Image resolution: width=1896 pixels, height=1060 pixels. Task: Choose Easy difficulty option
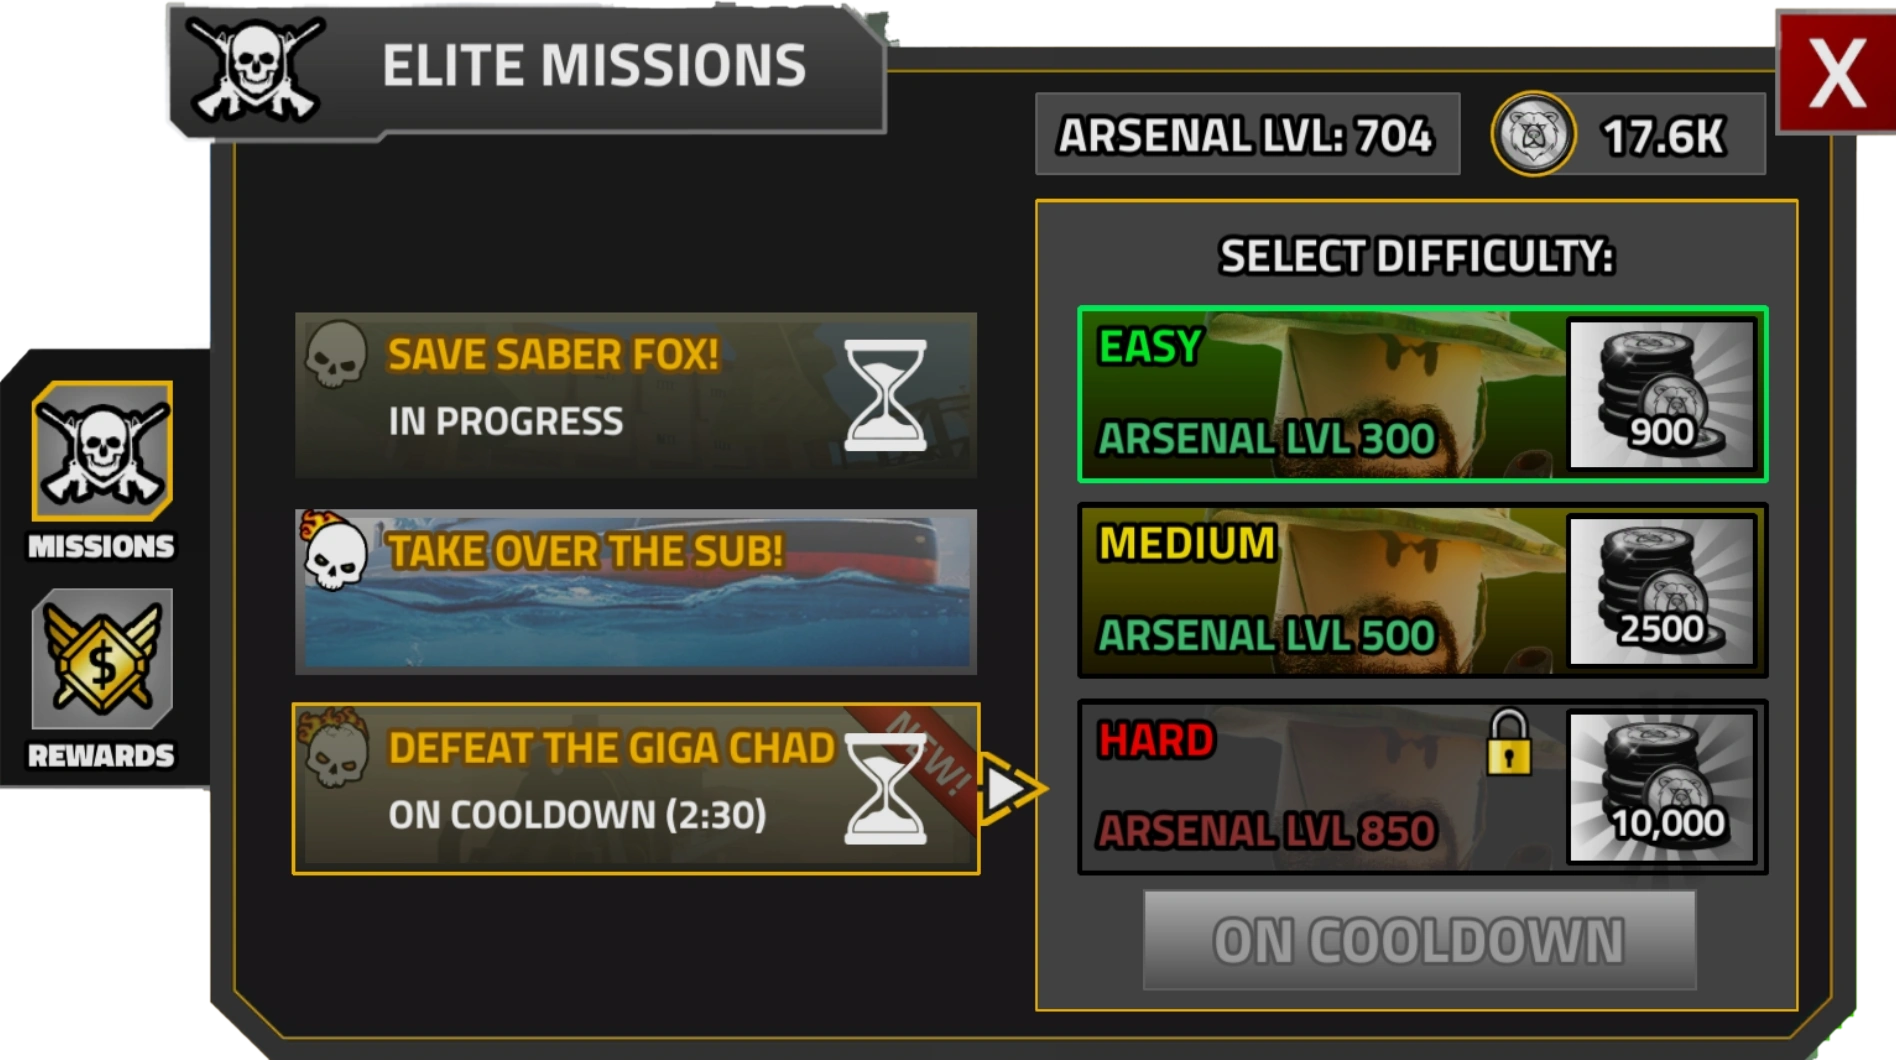tap(1422, 394)
